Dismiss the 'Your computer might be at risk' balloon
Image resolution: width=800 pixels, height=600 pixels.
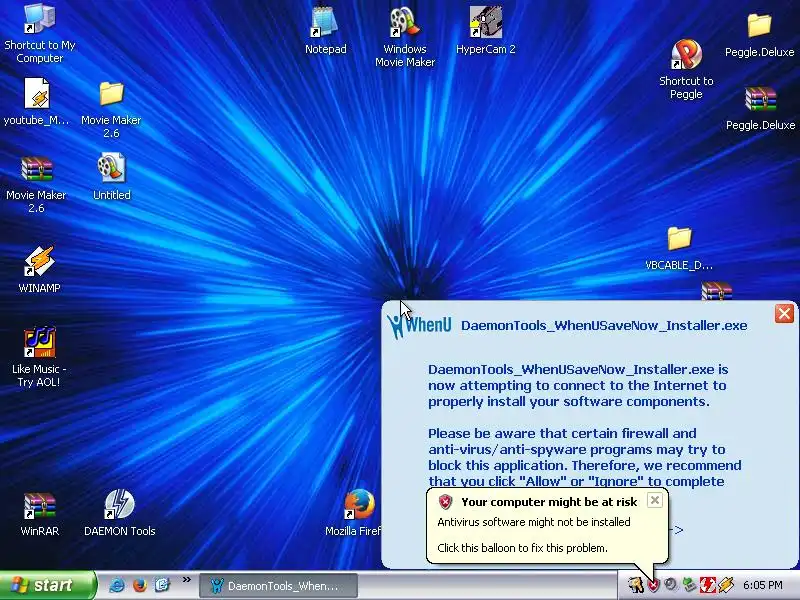coord(655,500)
